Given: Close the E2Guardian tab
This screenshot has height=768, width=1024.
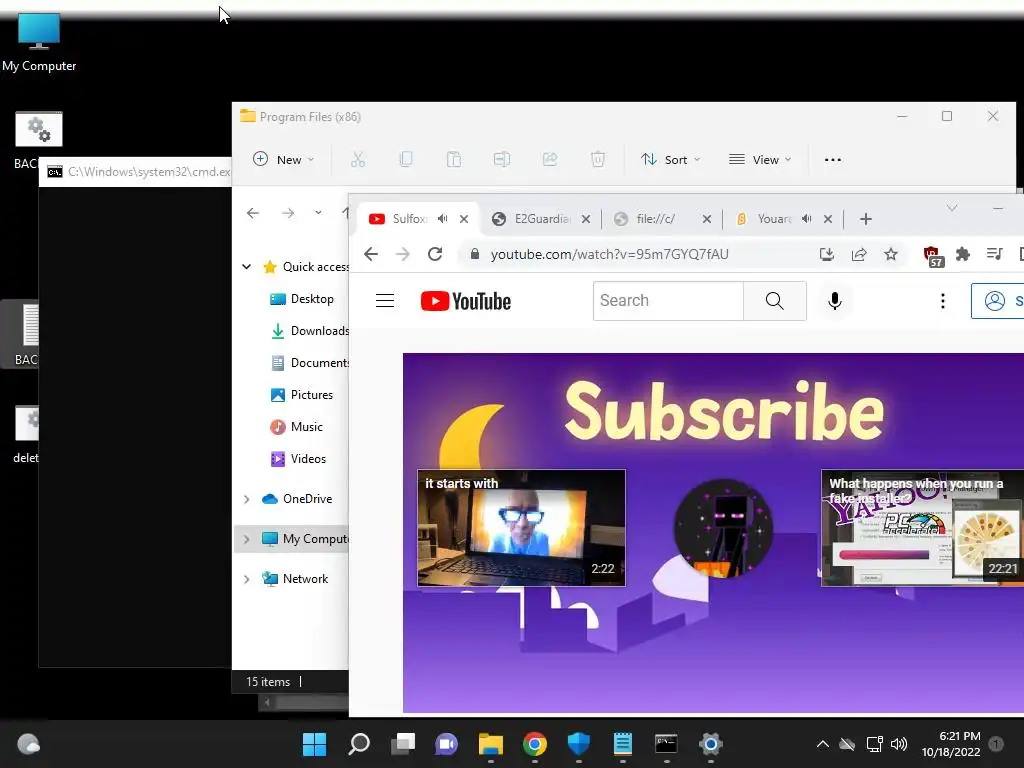Looking at the screenshot, I should click(586, 219).
